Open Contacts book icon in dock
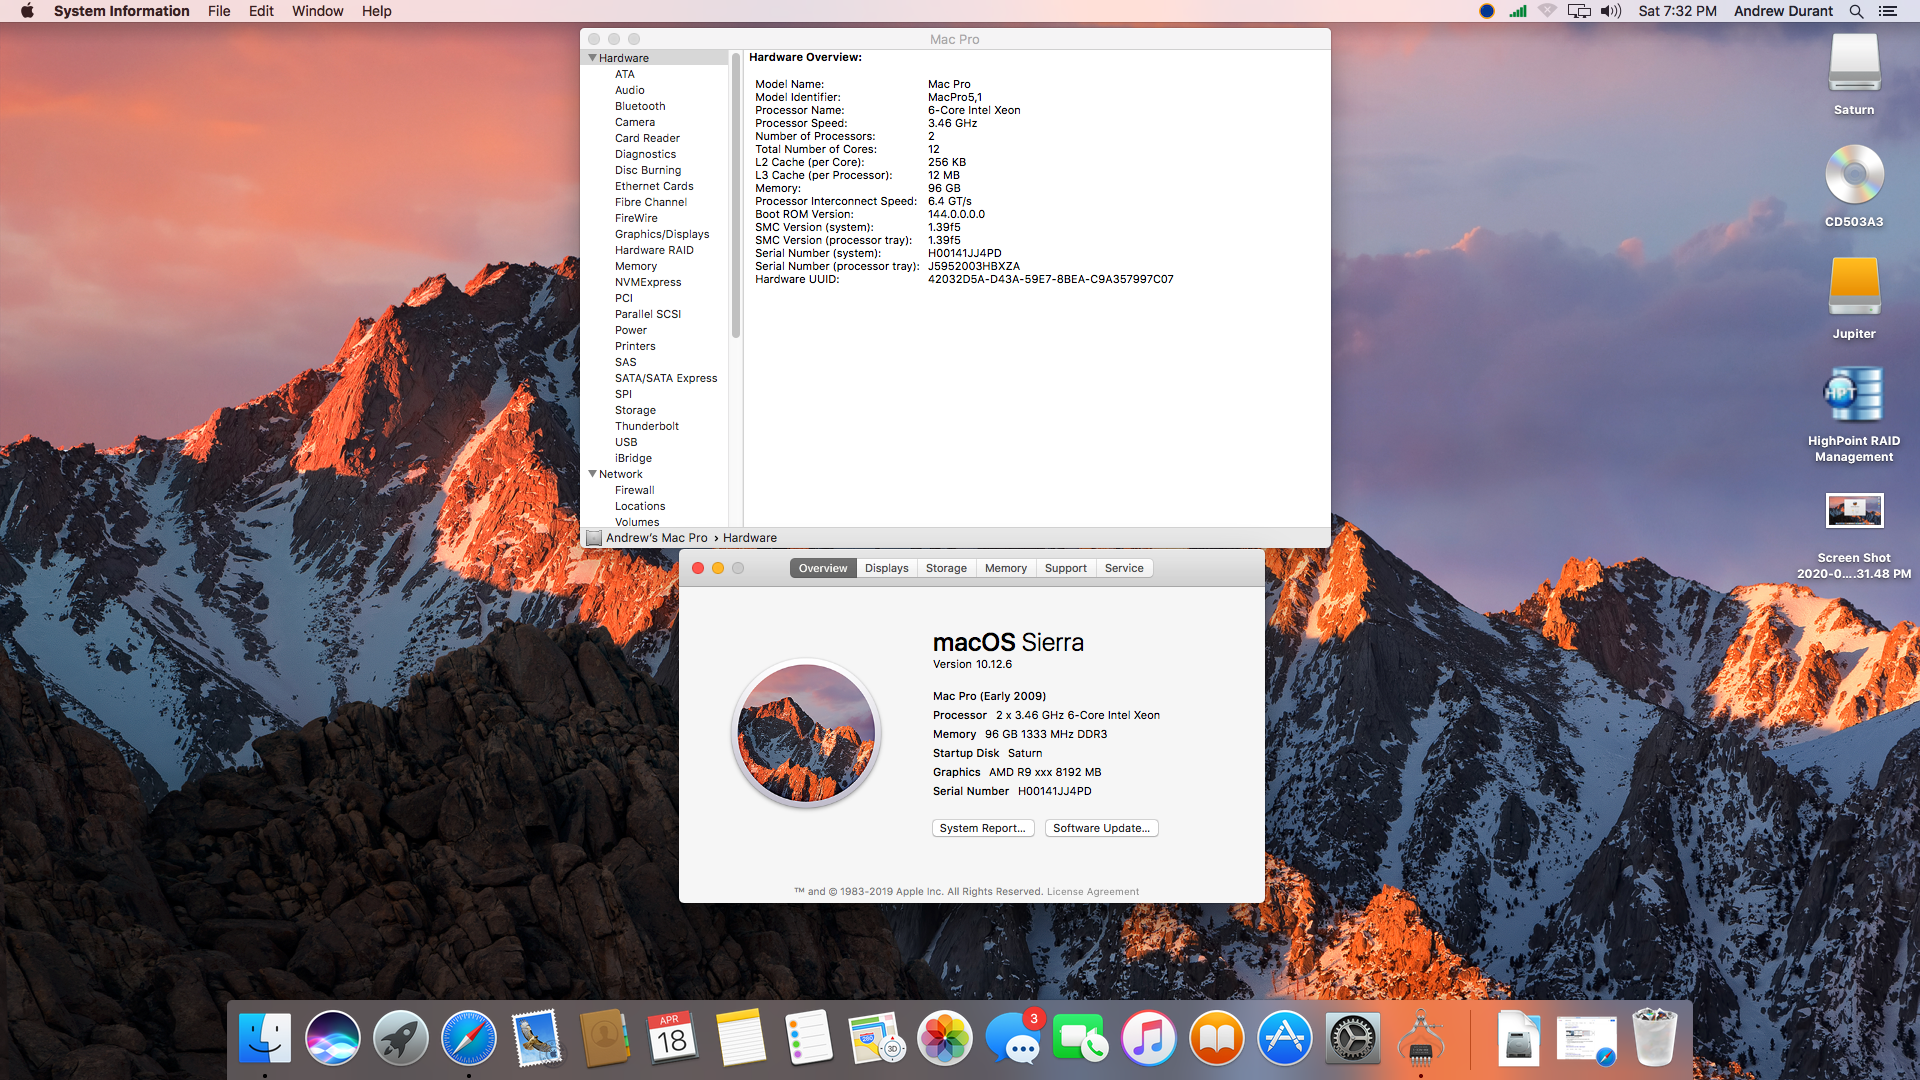The height and width of the screenshot is (1080, 1920). [x=605, y=1038]
